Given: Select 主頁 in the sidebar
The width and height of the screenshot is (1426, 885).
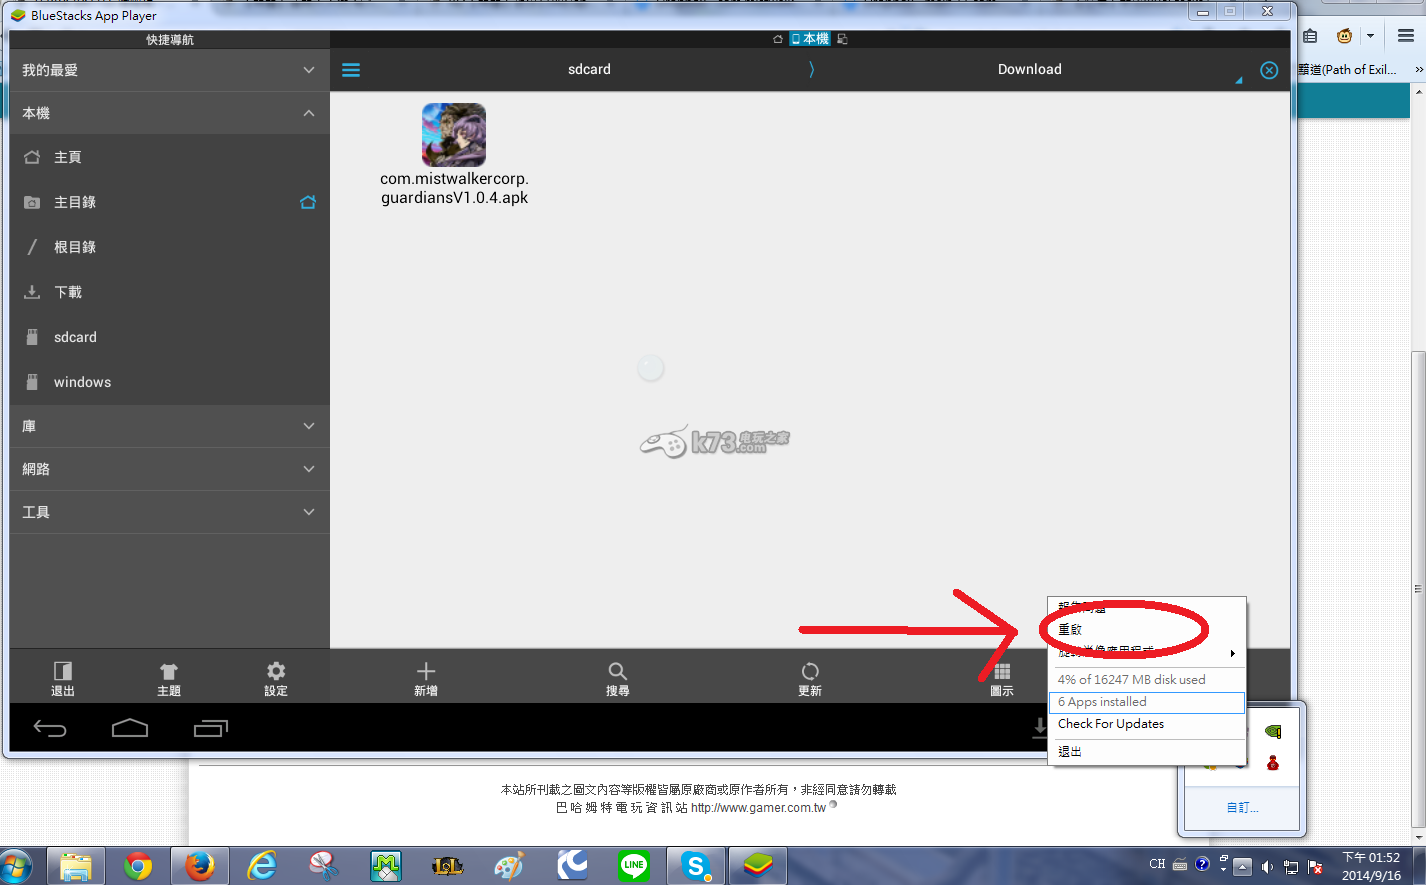Looking at the screenshot, I should [x=170, y=157].
